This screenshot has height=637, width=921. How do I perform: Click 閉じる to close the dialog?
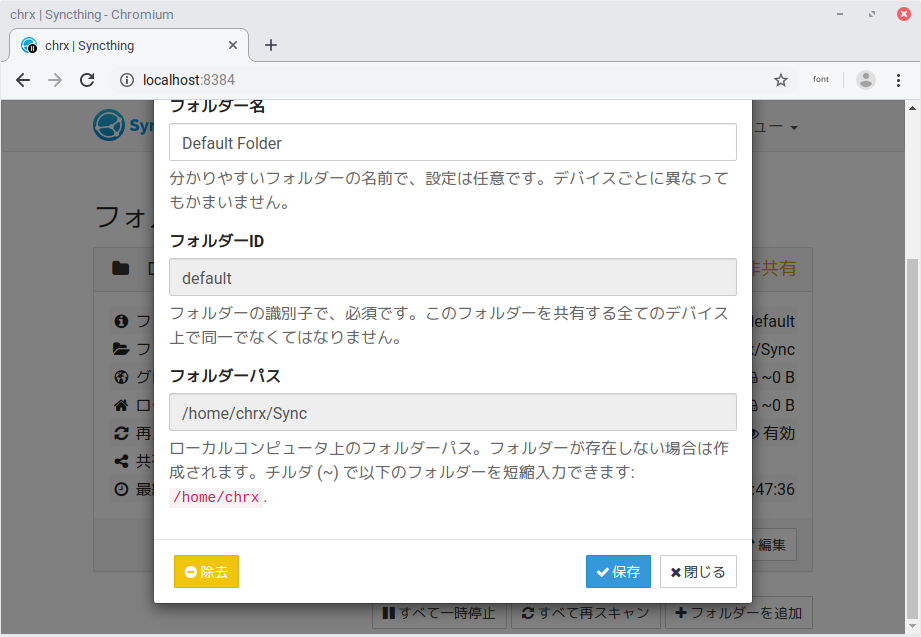(698, 572)
